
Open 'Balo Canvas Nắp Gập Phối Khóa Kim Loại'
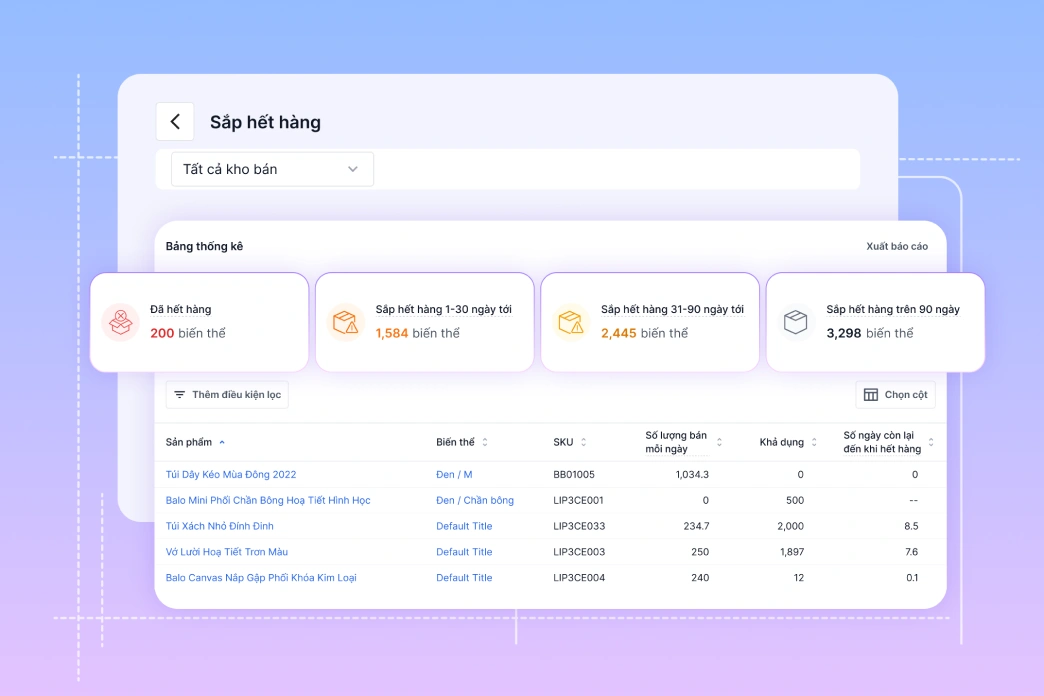pos(261,578)
